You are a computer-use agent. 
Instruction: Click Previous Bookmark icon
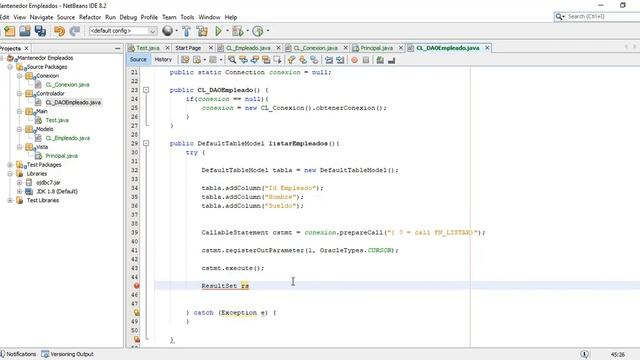pos(291,60)
